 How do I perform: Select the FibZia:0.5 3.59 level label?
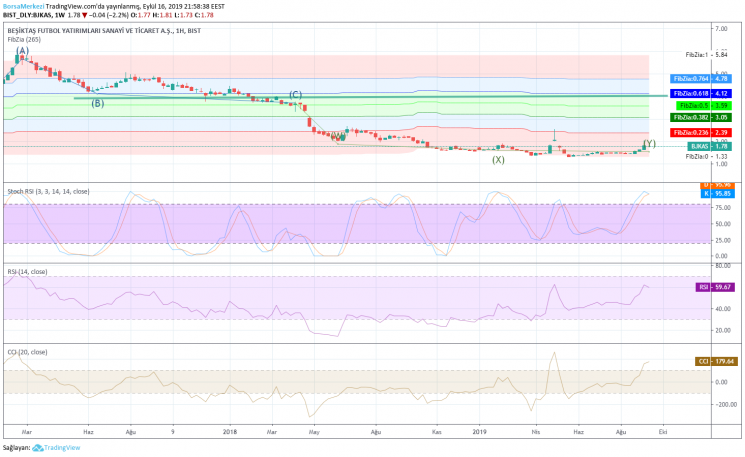pos(704,105)
